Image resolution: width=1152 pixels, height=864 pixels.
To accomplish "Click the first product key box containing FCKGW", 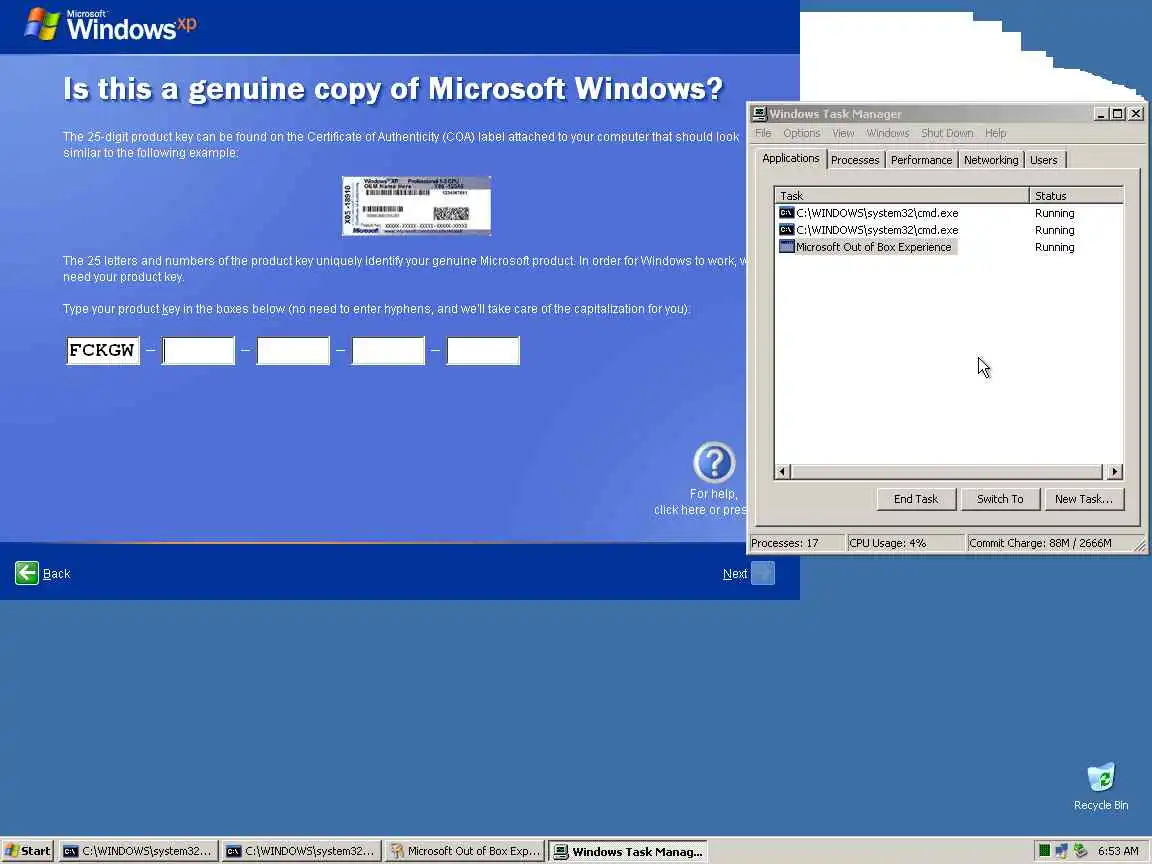I will (x=103, y=350).
